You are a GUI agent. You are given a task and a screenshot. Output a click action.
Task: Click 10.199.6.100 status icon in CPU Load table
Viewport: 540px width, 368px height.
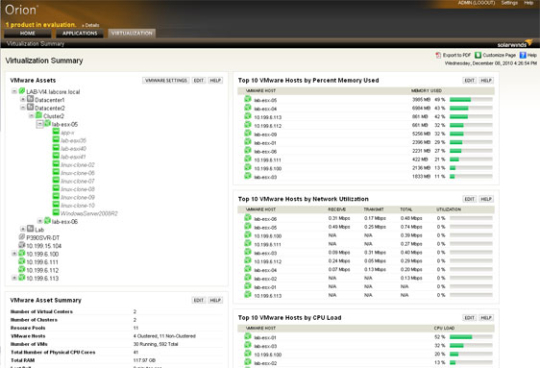coord(248,354)
